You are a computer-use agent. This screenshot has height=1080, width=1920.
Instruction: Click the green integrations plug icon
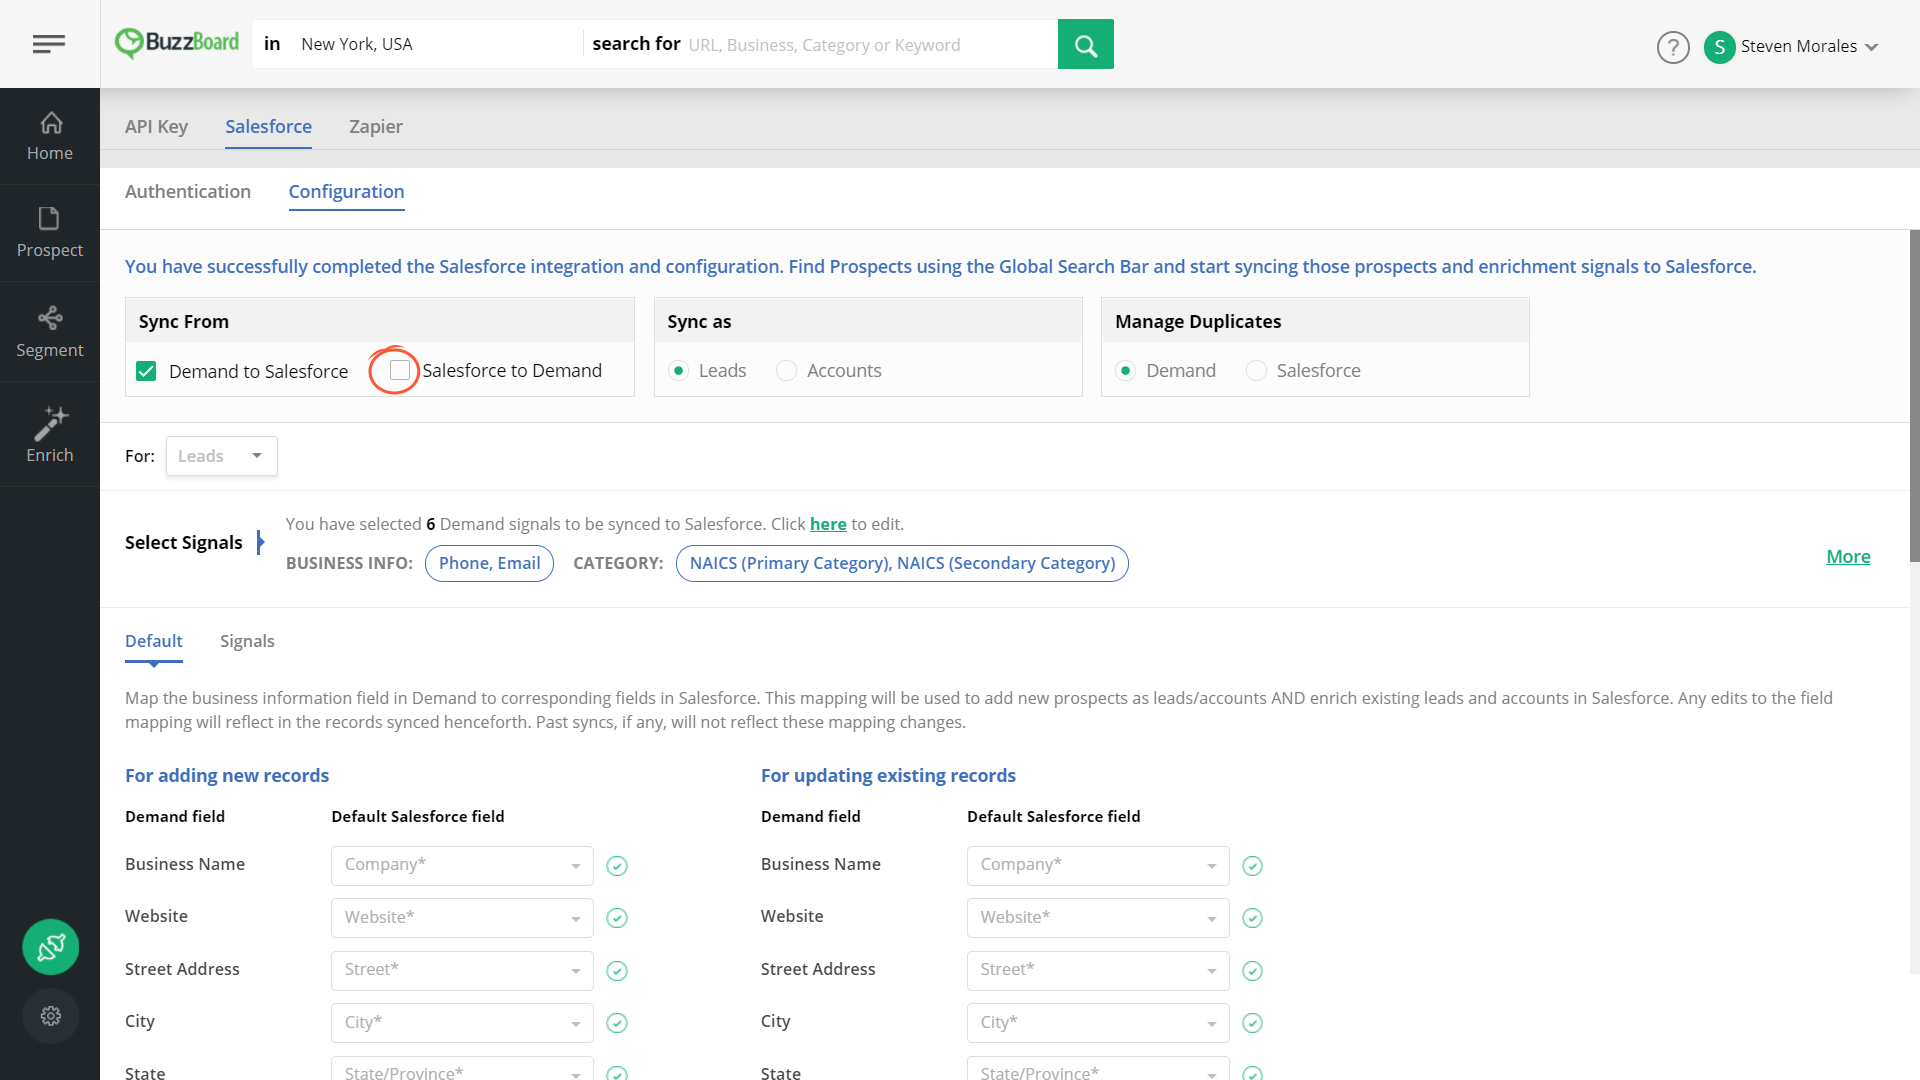pyautogui.click(x=51, y=947)
